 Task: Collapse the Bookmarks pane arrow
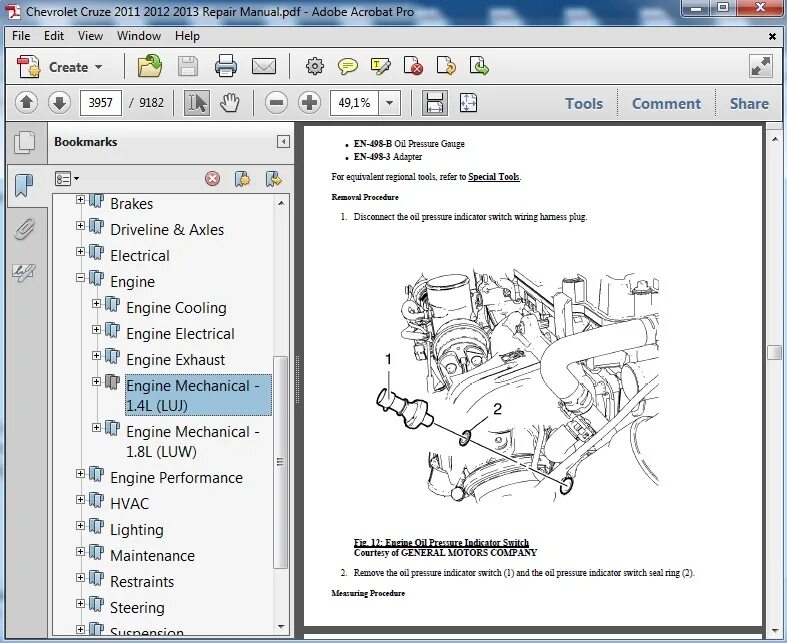(x=283, y=142)
